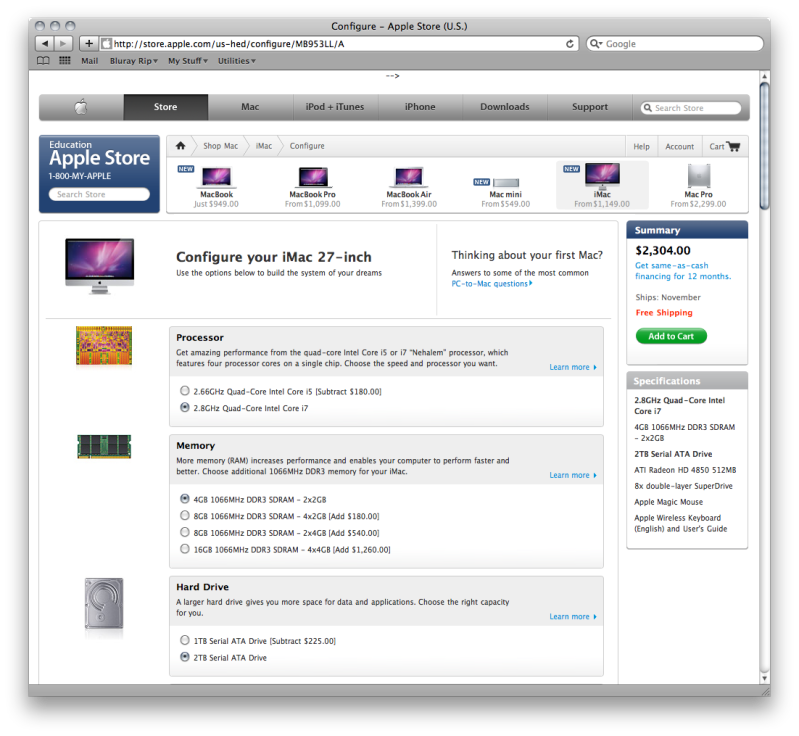This screenshot has height=736, width=799.
Task: Click the Education Apple Store banner
Action: coord(99,174)
